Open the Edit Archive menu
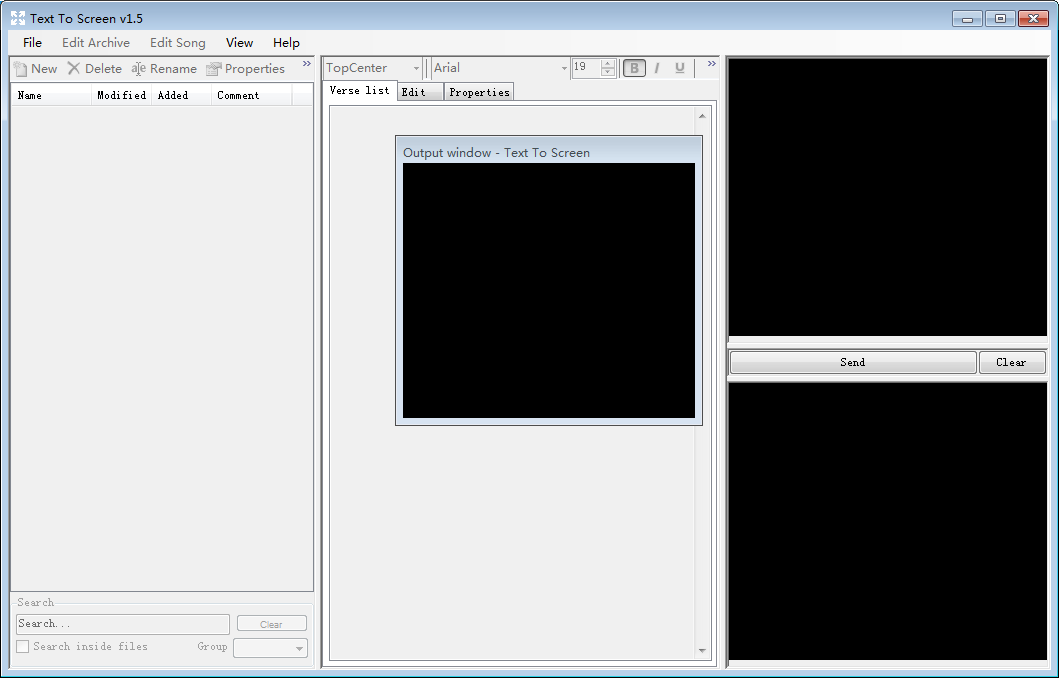This screenshot has width=1059, height=678. [x=96, y=43]
